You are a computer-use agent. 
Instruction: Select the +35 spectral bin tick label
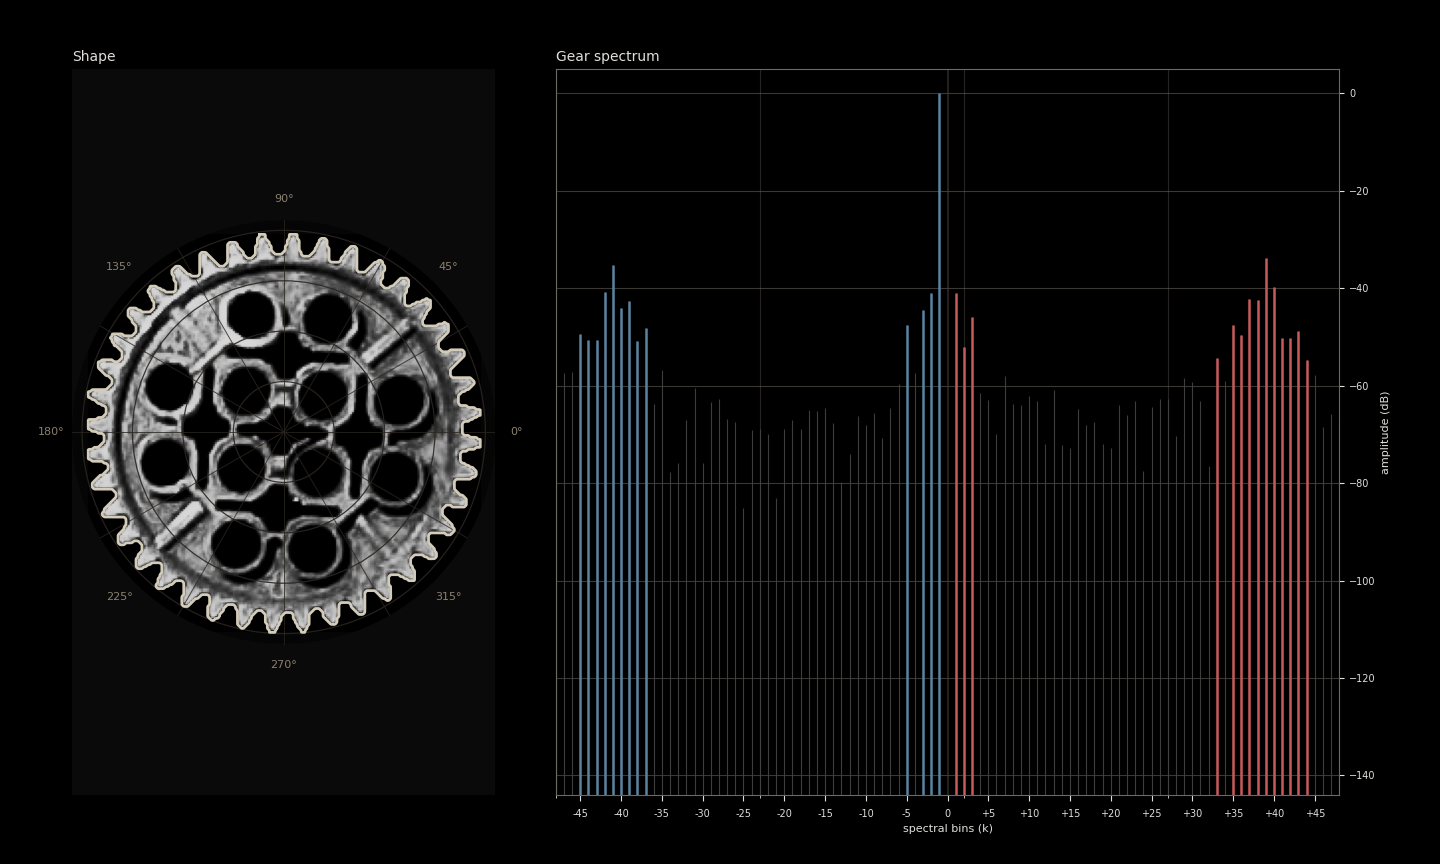[1233, 814]
